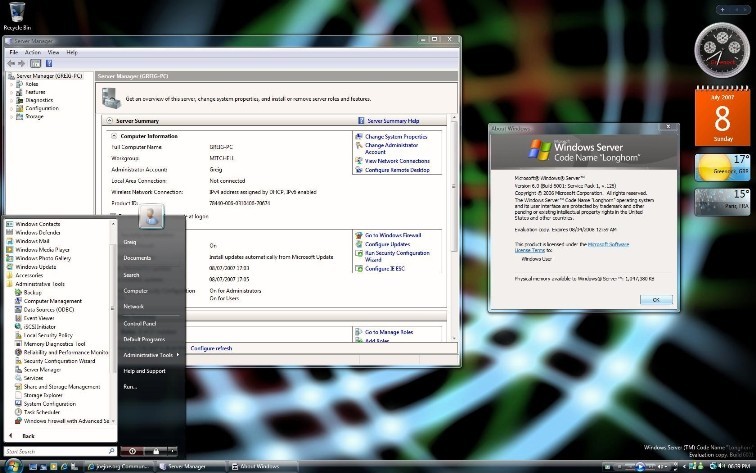Click OK in About Windows dialog
The width and height of the screenshot is (756, 473).
(x=656, y=299)
